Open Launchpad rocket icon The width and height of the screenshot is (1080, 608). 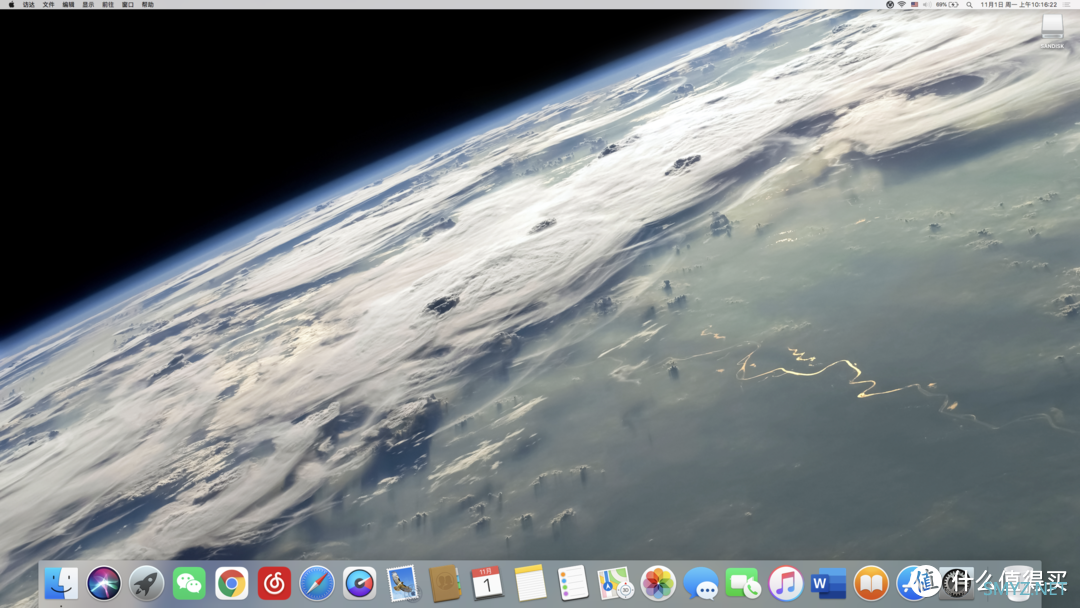coord(146,584)
